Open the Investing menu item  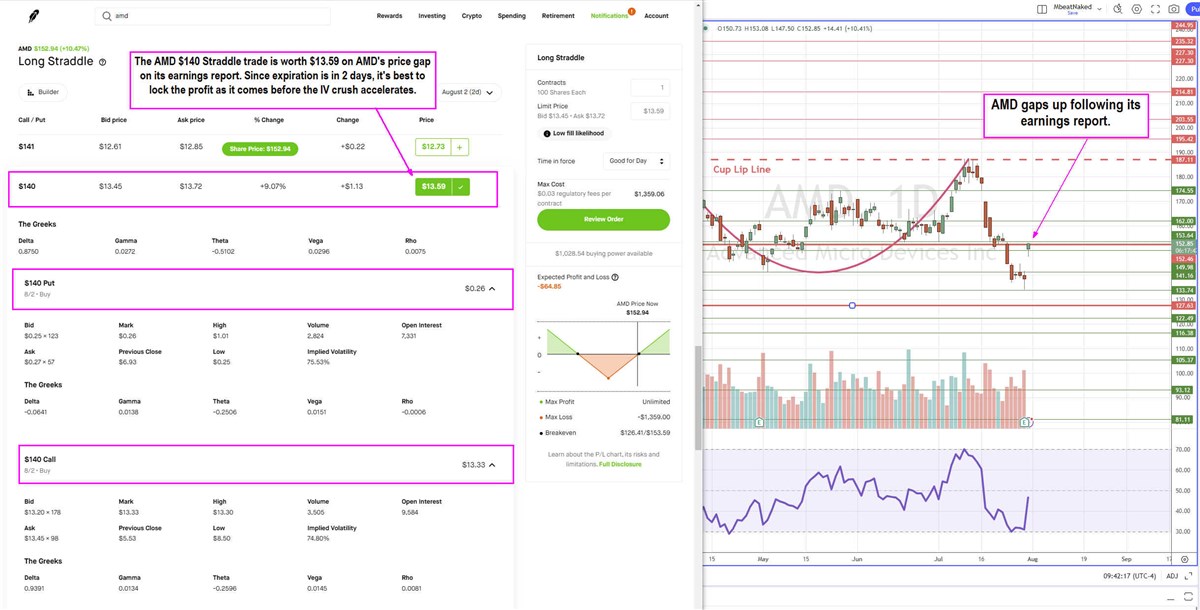tap(432, 16)
